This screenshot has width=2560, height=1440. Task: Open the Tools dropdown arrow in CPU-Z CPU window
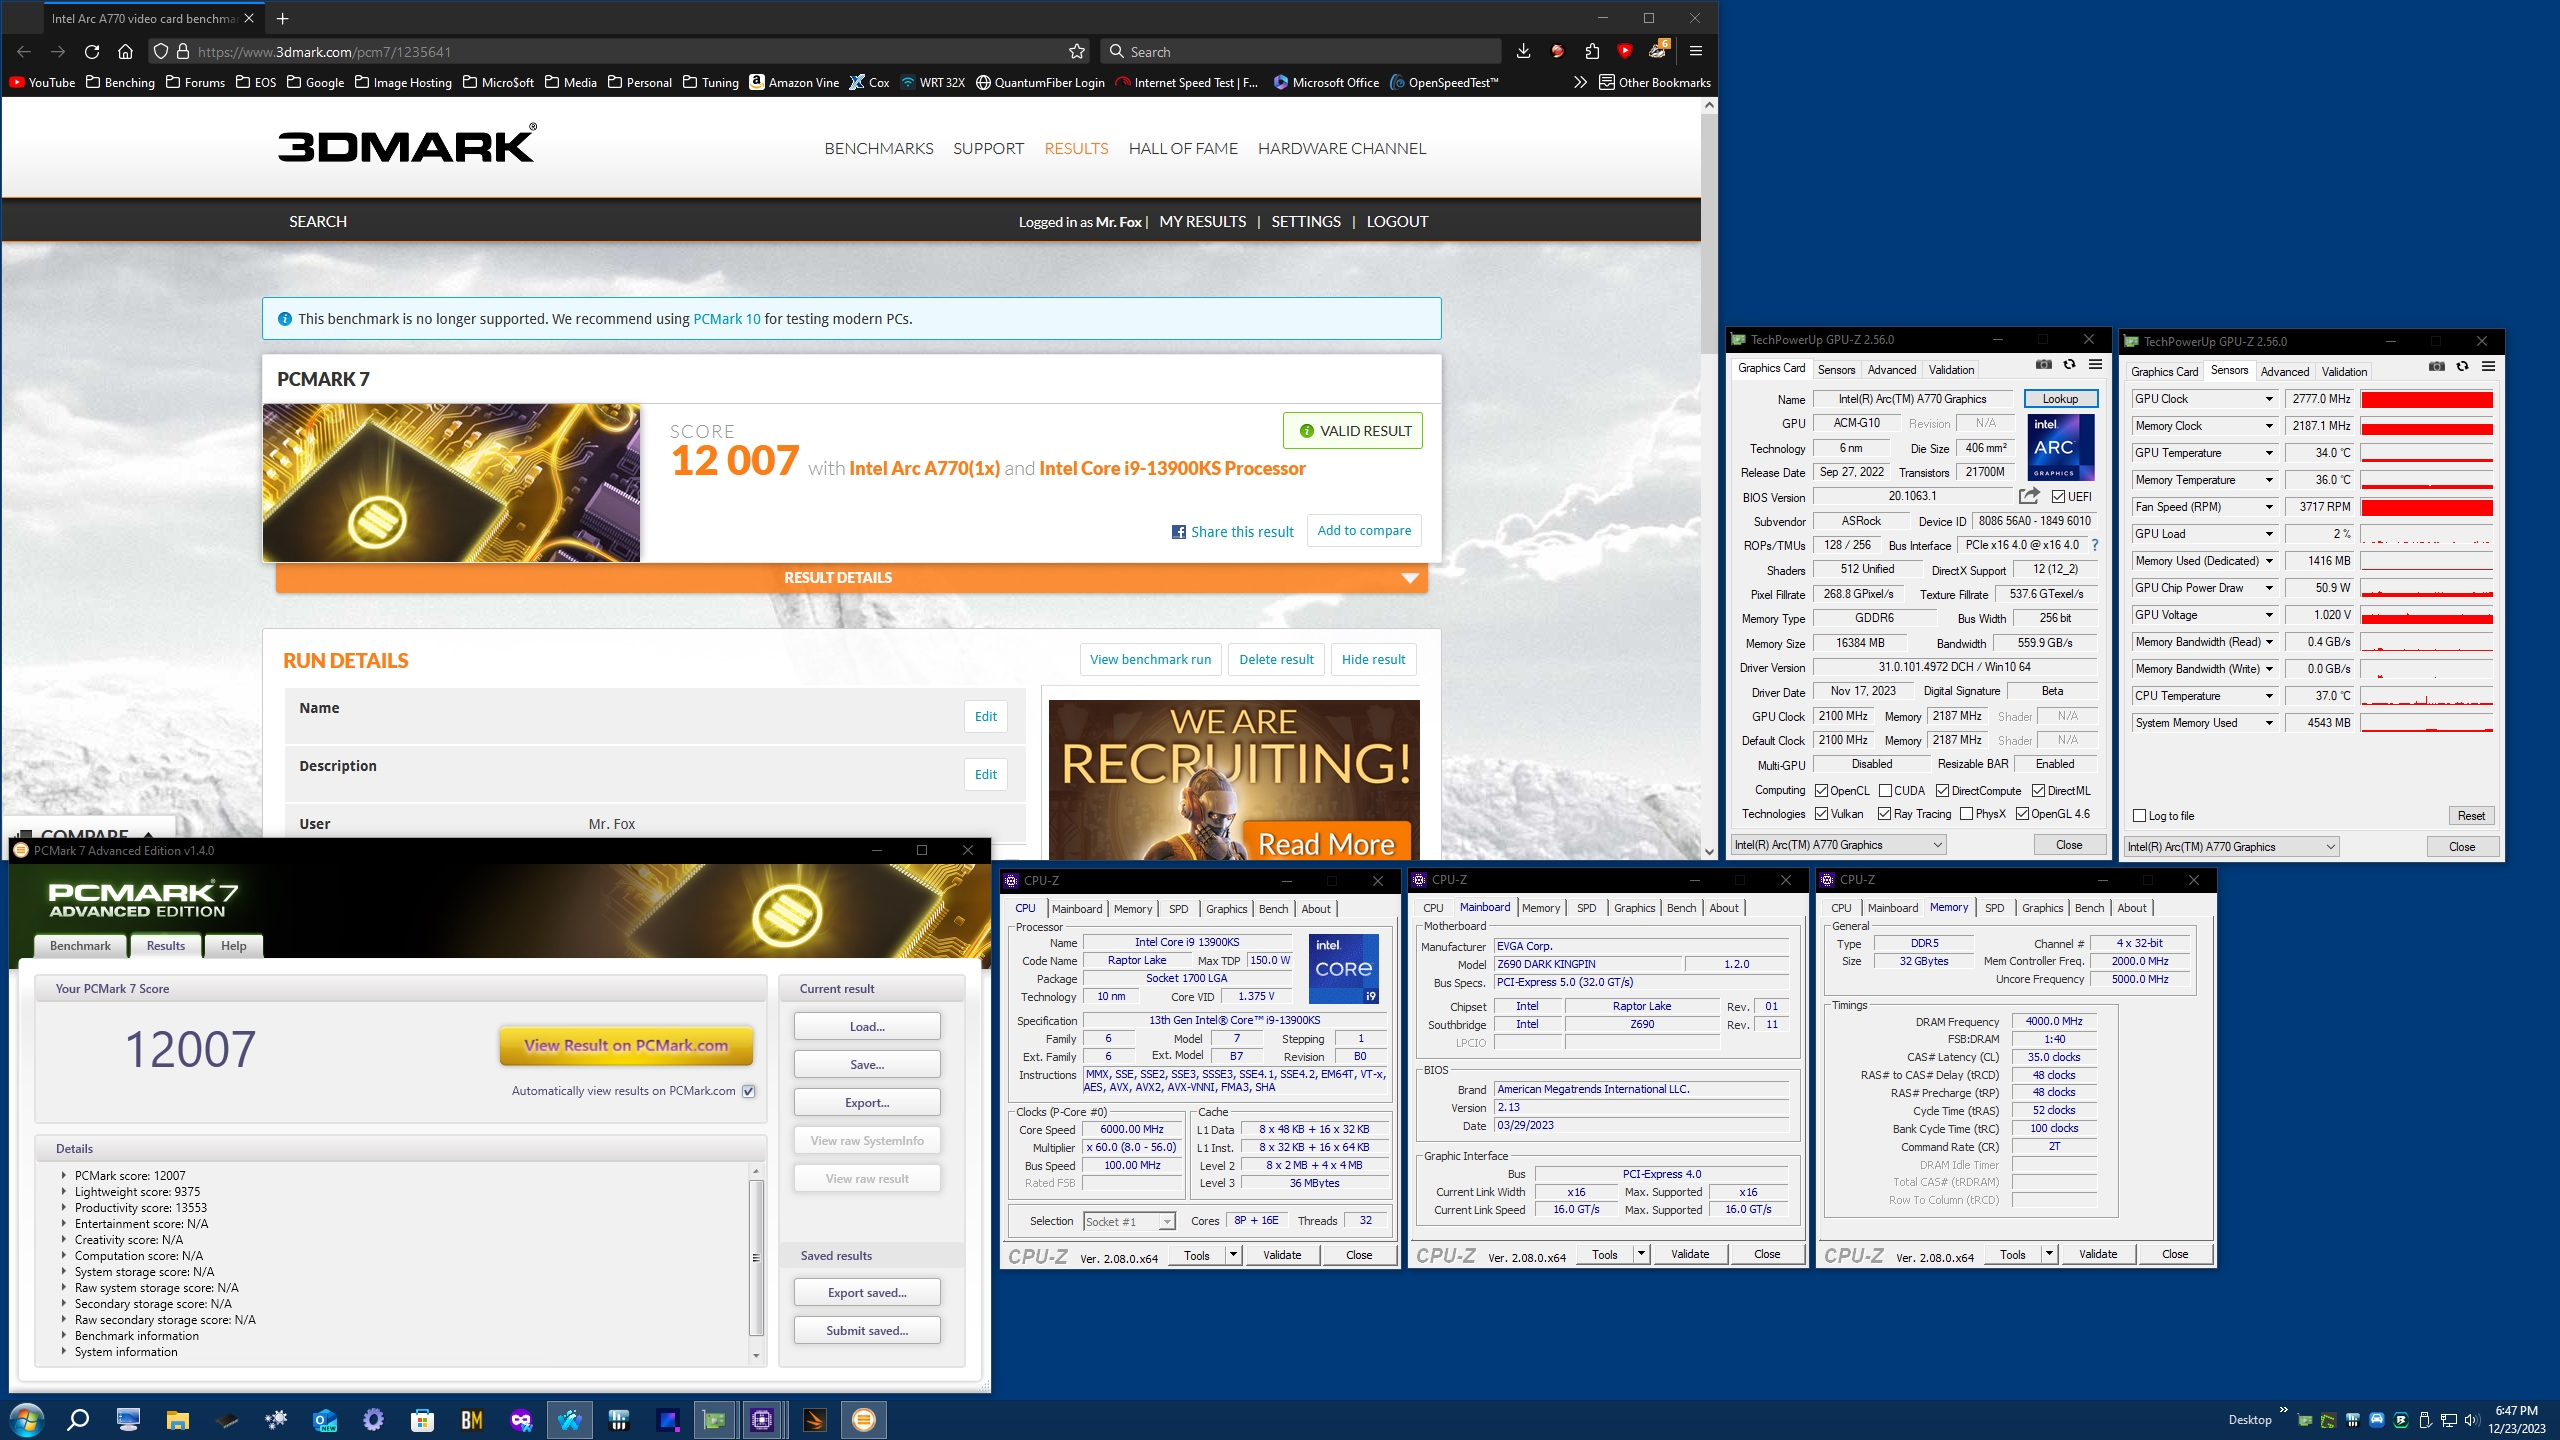(1233, 1255)
